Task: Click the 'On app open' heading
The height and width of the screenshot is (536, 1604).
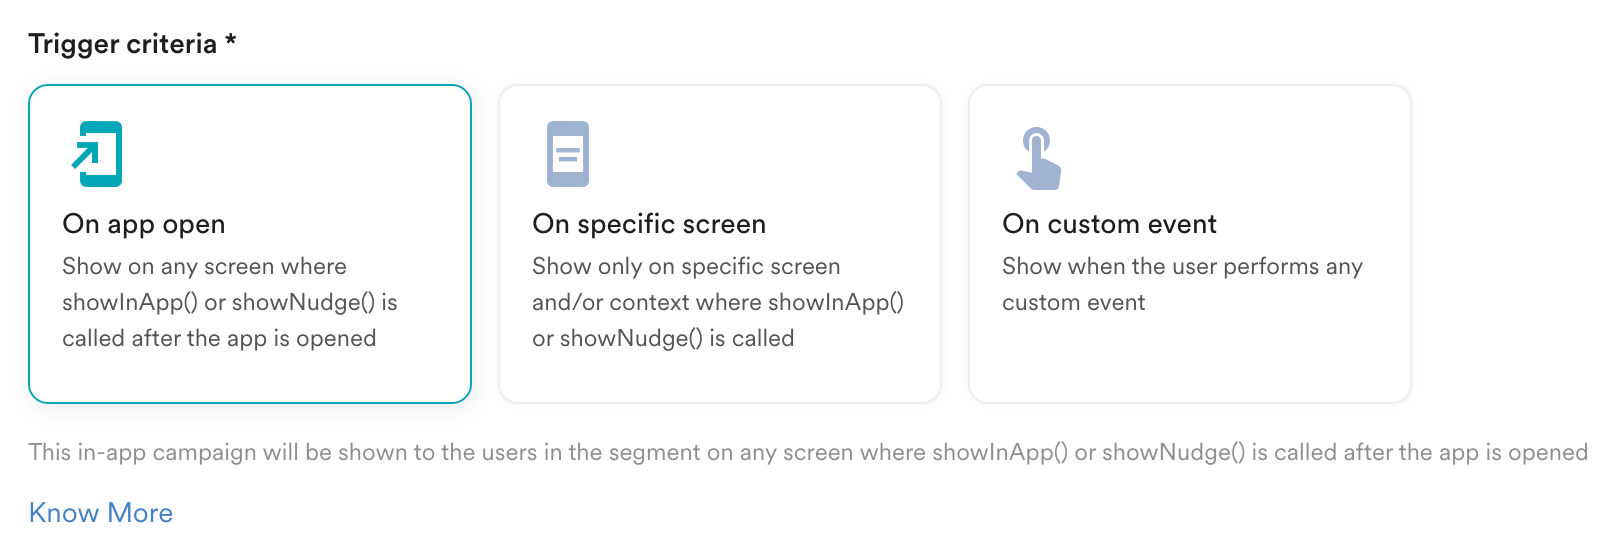Action: pyautogui.click(x=144, y=224)
